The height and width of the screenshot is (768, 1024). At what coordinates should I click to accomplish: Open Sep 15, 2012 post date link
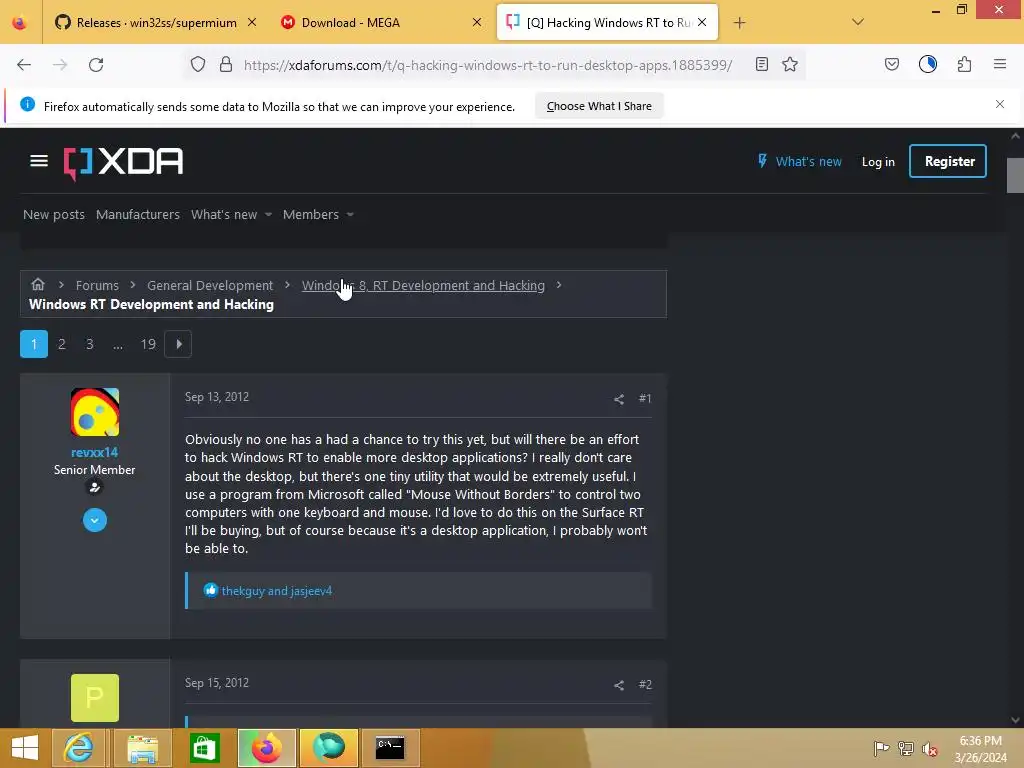(x=217, y=683)
